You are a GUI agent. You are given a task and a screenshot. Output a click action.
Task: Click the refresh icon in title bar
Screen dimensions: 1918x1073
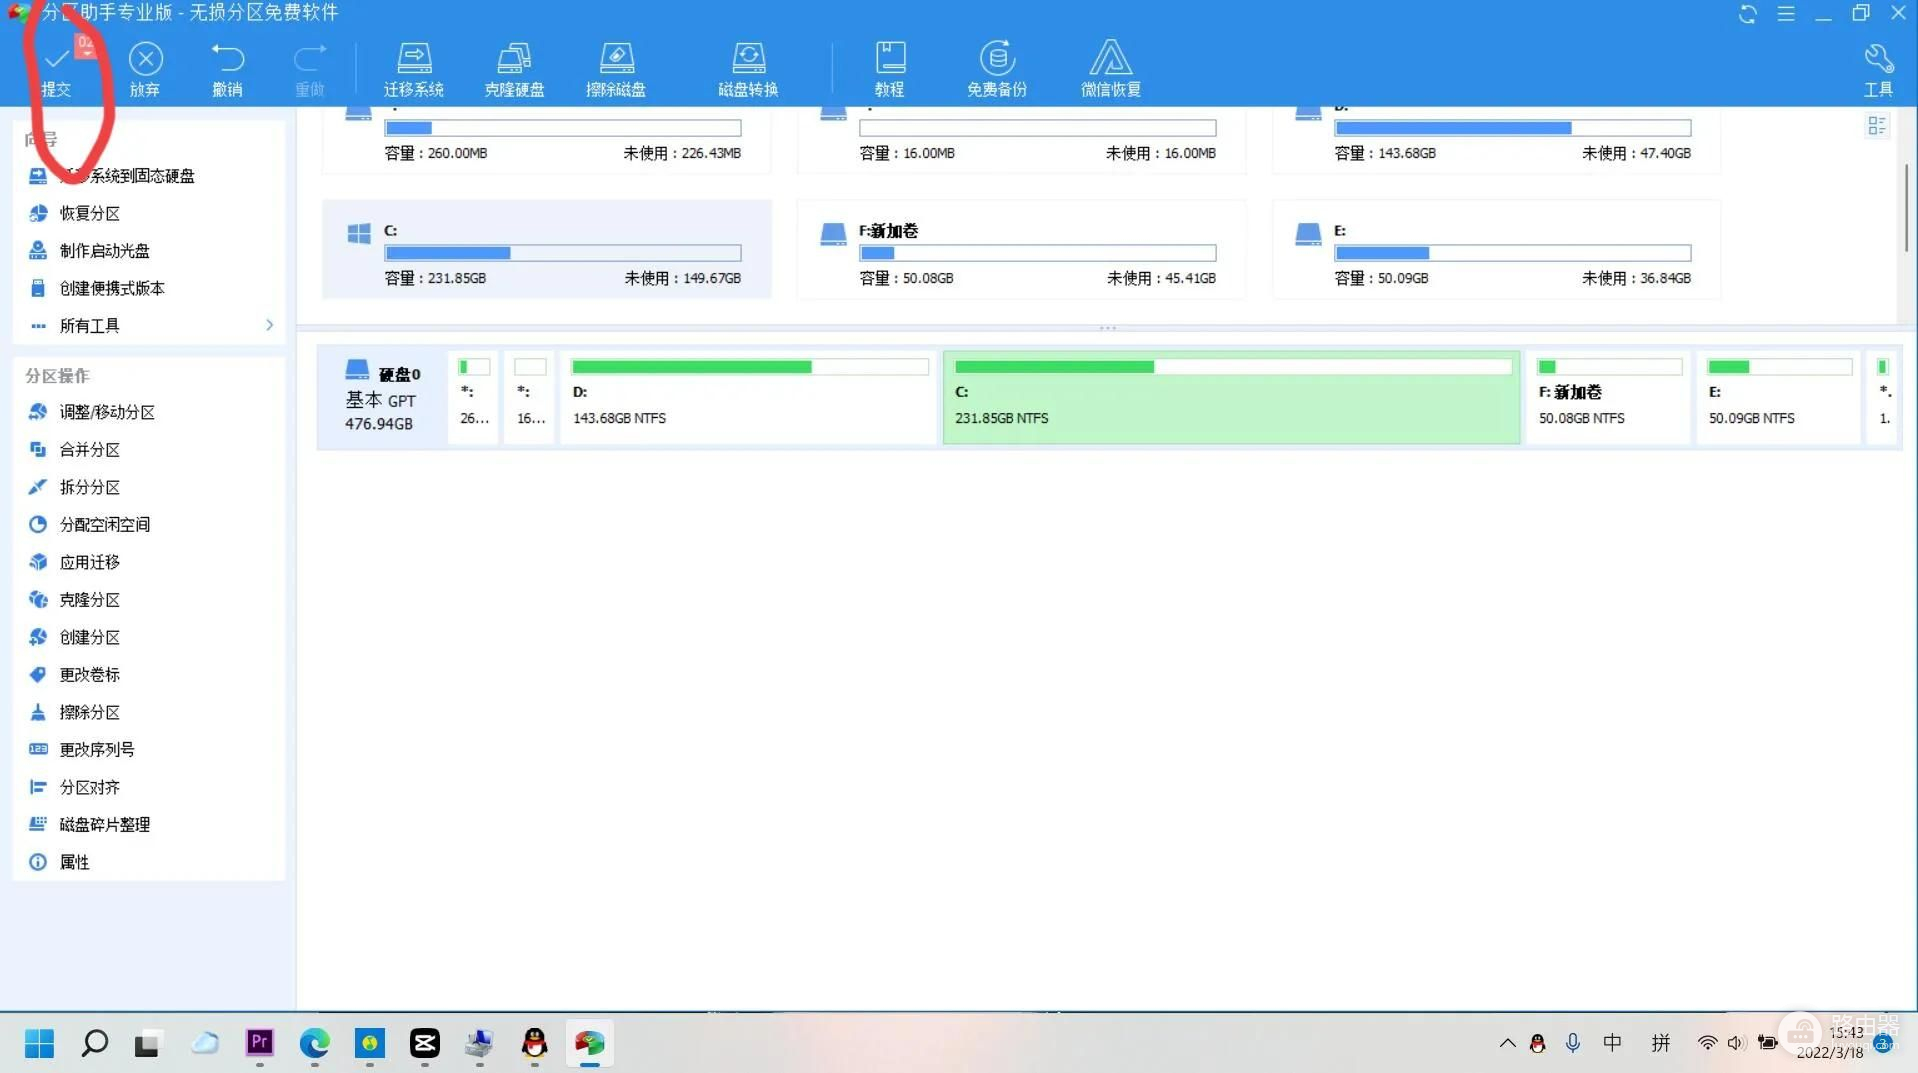point(1748,14)
